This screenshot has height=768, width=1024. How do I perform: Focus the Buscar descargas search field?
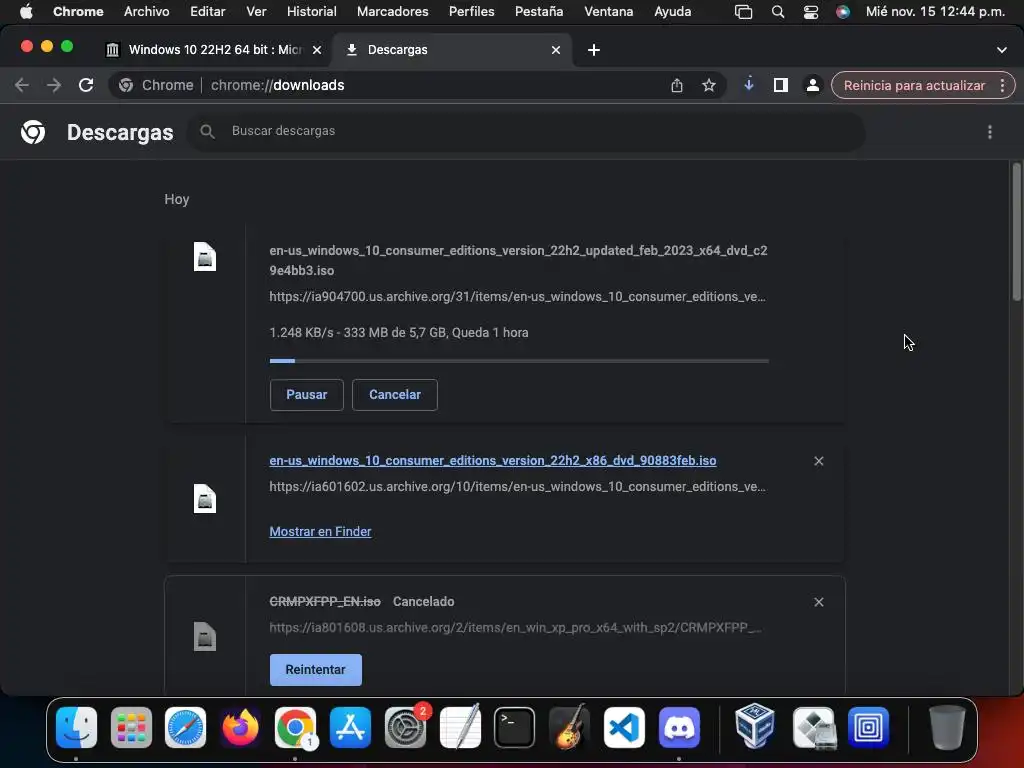(526, 132)
